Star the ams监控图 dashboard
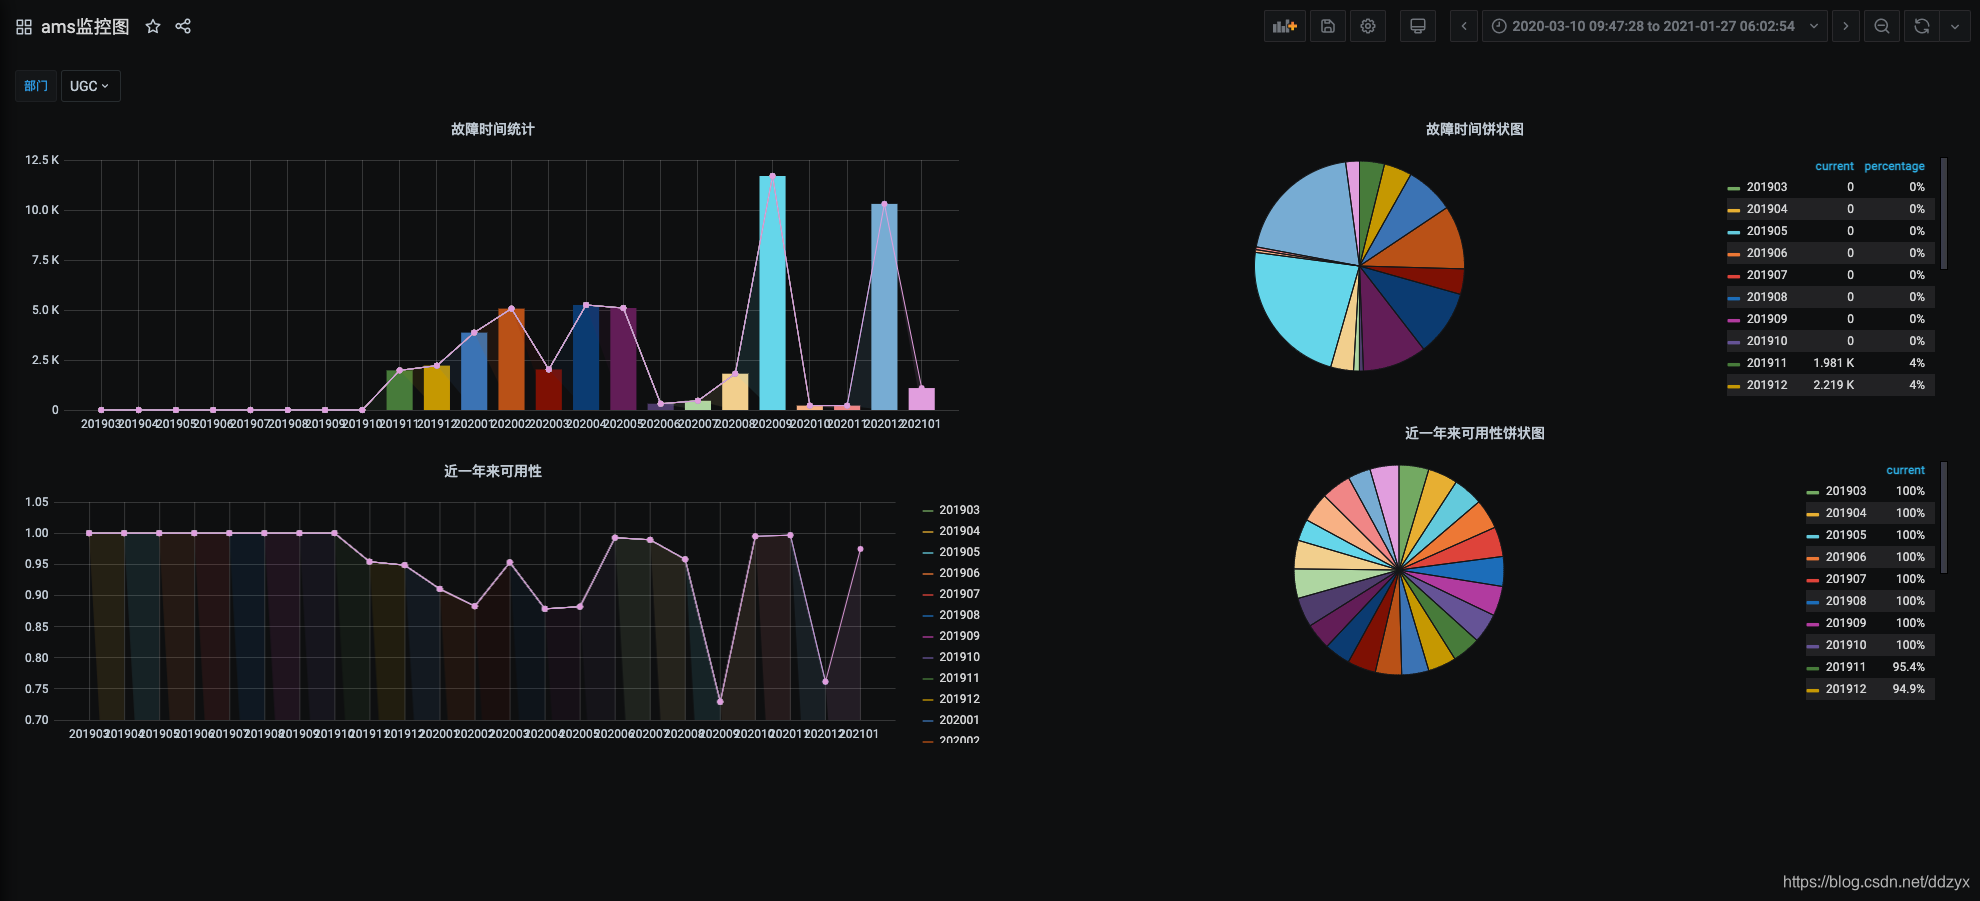Viewport: 1980px width, 901px height. [x=153, y=27]
